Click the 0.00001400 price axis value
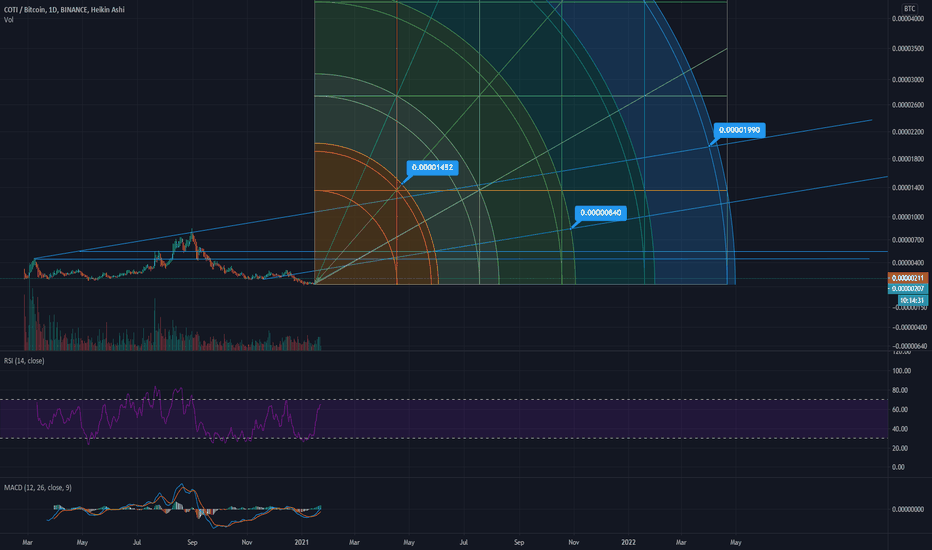This screenshot has height=550, width=932. (908, 187)
